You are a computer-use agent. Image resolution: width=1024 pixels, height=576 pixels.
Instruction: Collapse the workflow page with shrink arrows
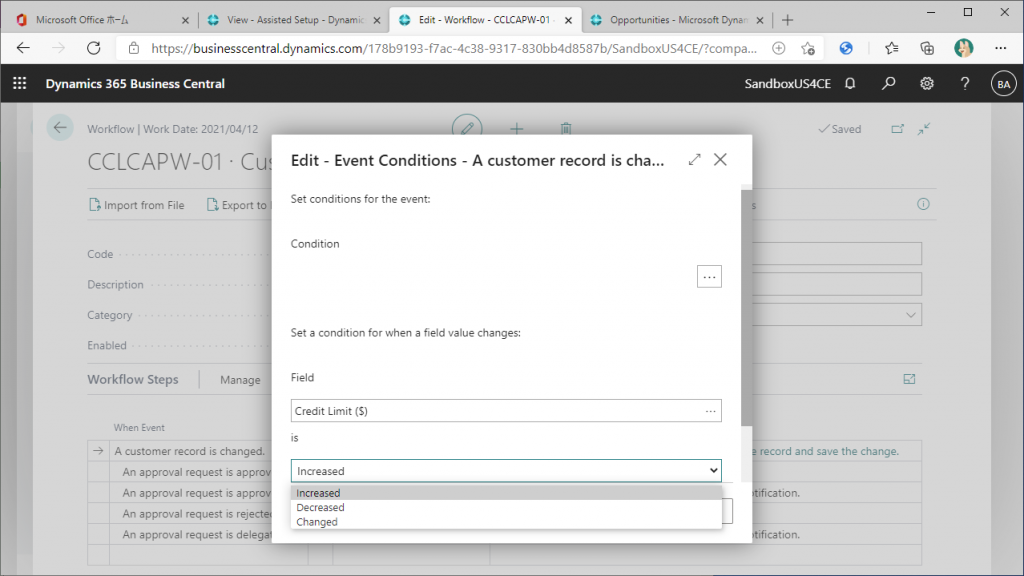pyautogui.click(x=923, y=129)
